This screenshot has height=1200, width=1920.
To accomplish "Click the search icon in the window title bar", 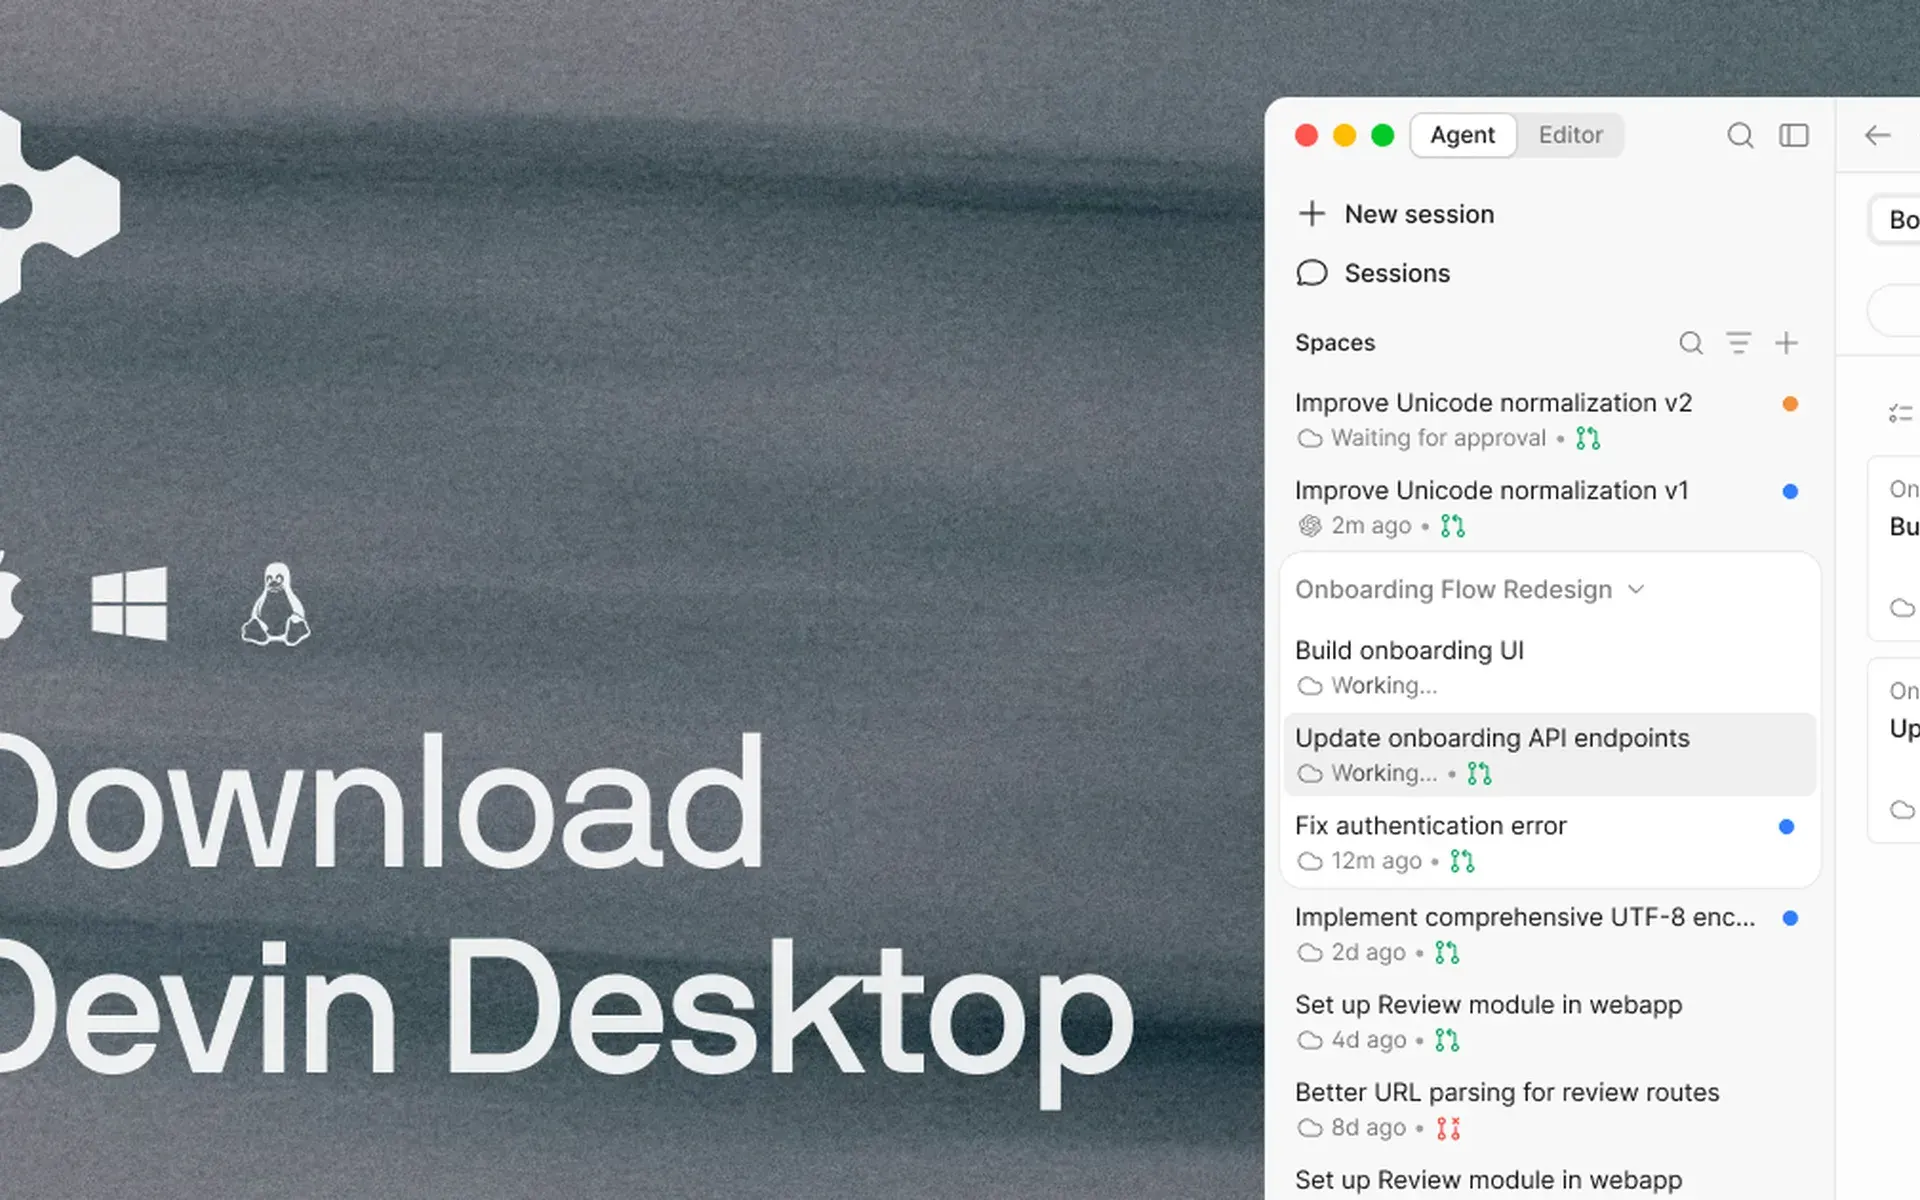I will [x=1740, y=135].
